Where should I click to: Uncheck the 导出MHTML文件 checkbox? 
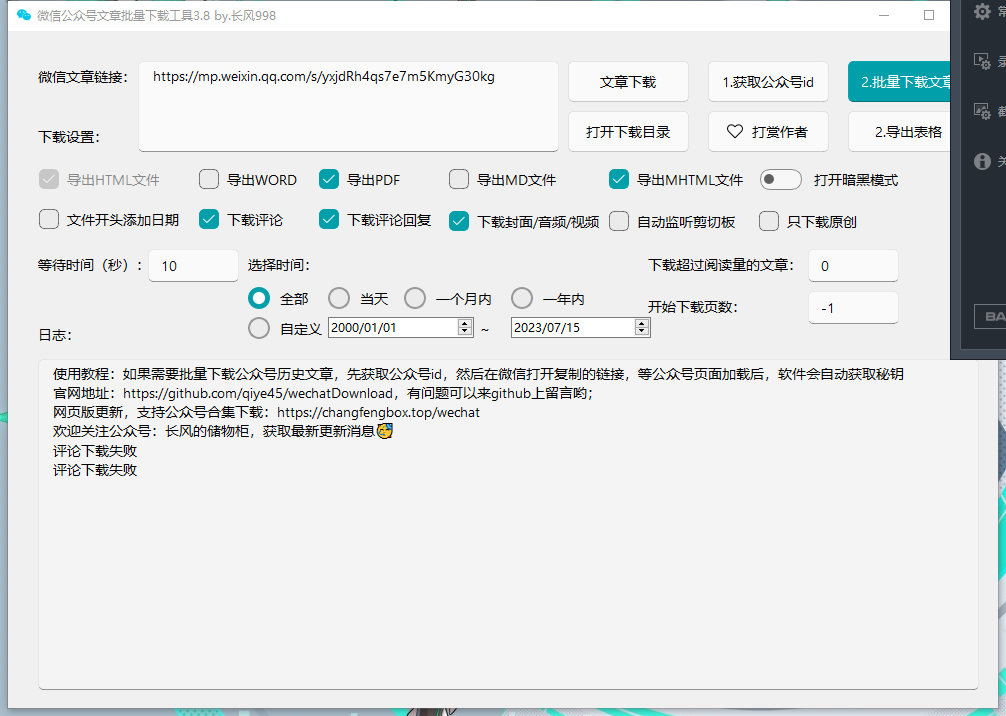coord(618,179)
